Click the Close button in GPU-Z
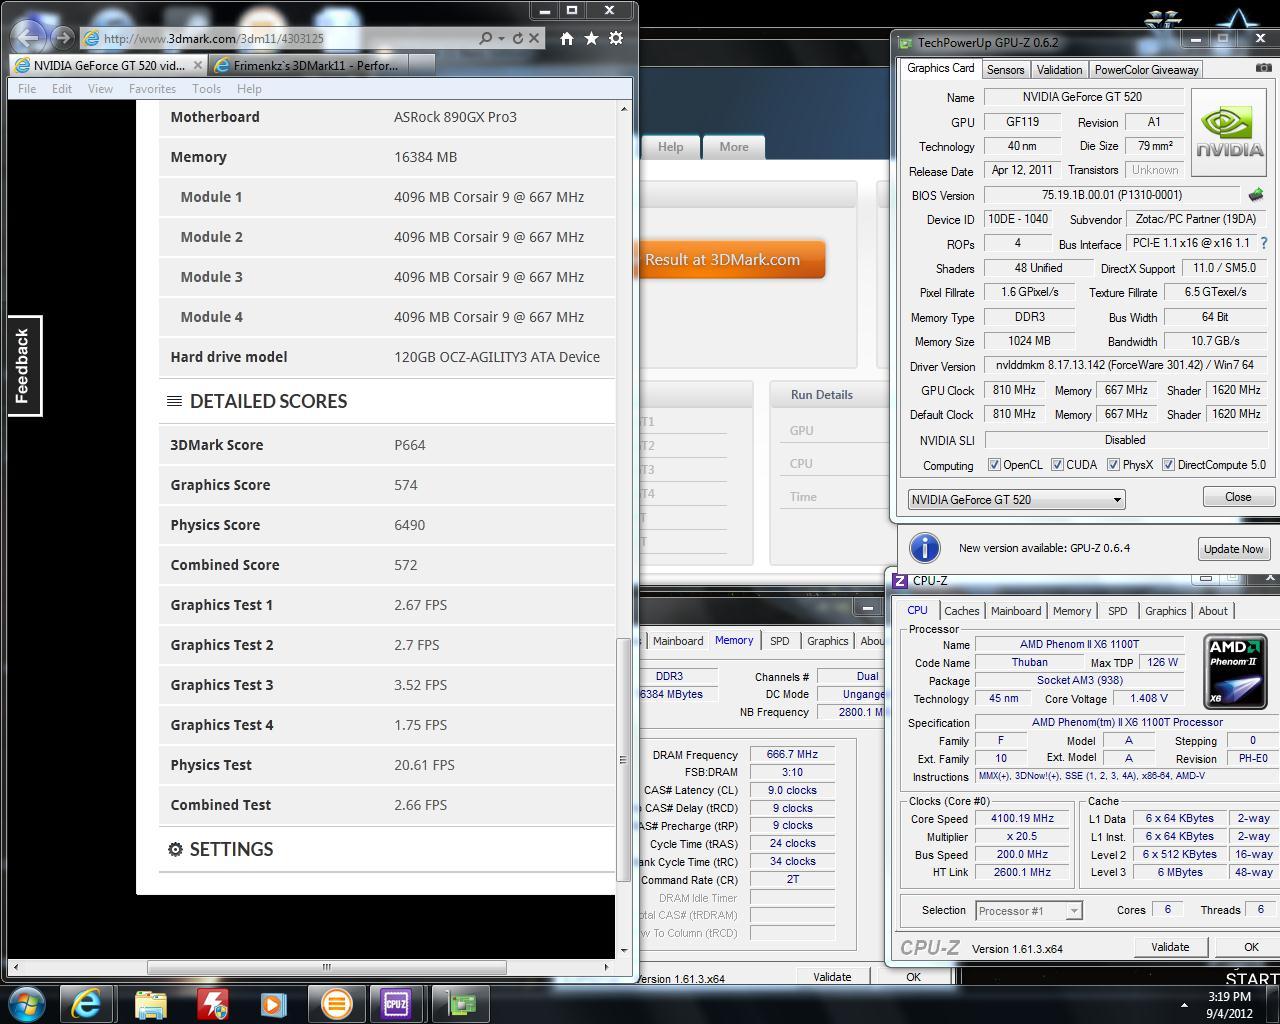Screen dimensions: 1280x1024 pyautogui.click(x=1238, y=497)
